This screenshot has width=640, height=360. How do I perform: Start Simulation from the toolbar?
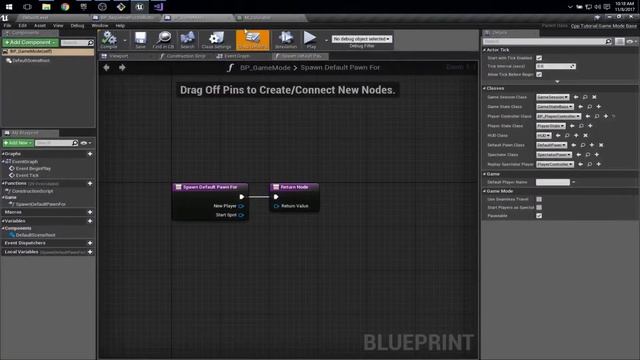[286, 40]
